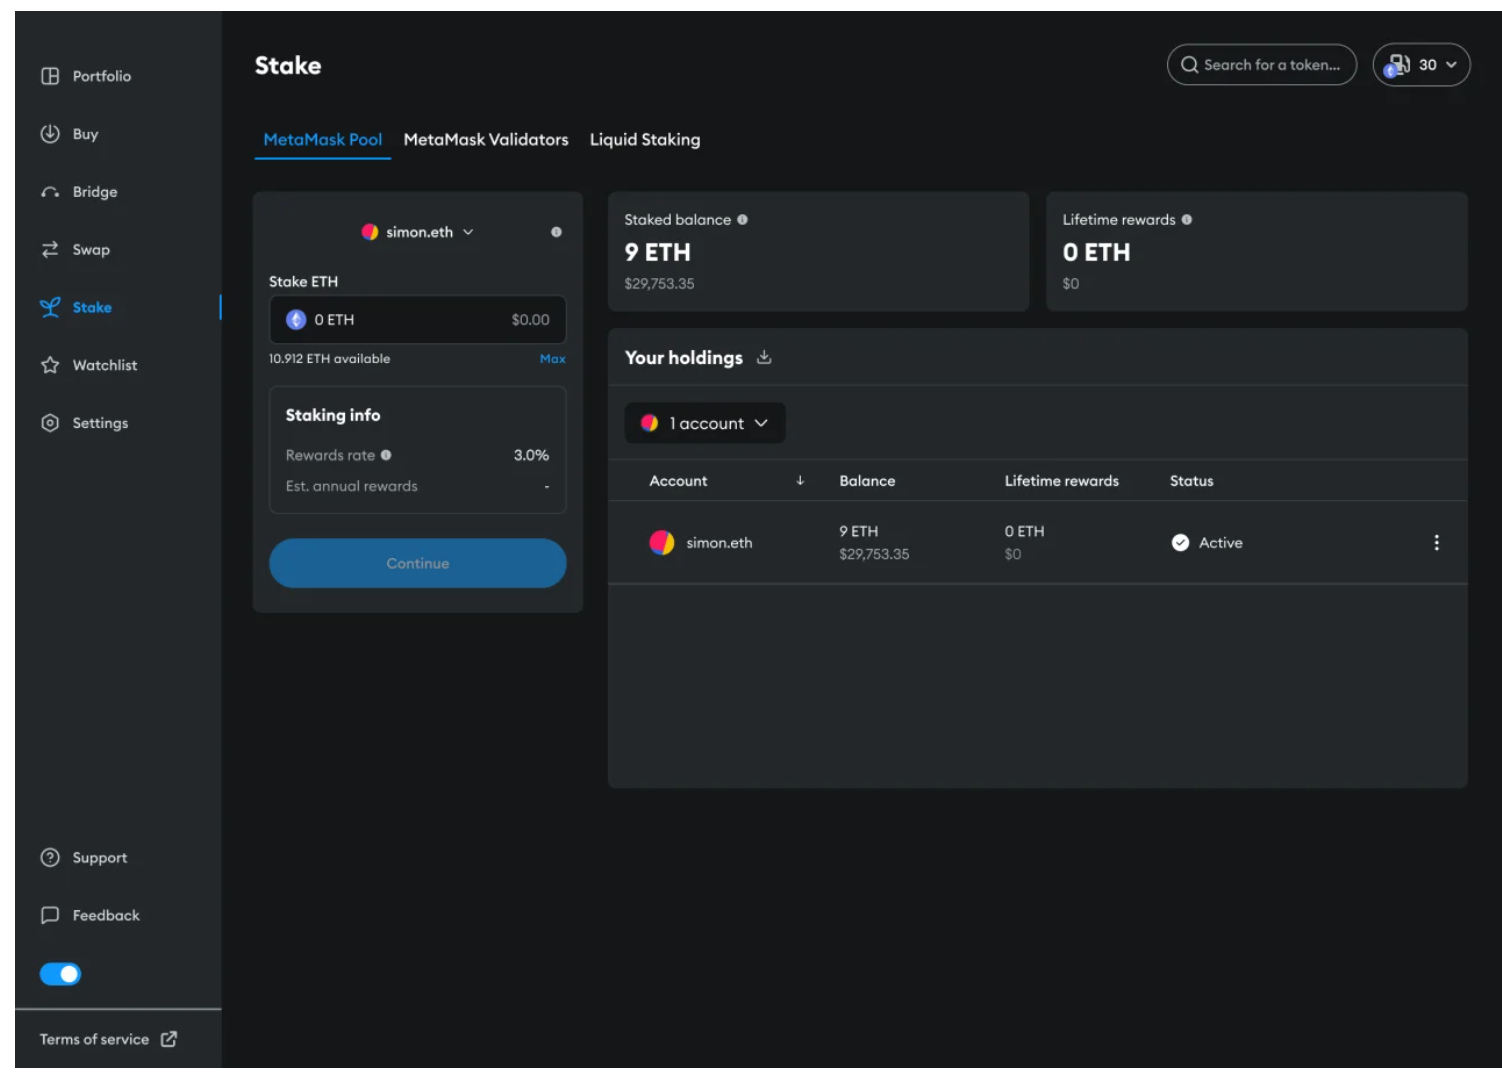Open the three-dot menu for simon.eth row
1502x1074 pixels.
(x=1436, y=542)
